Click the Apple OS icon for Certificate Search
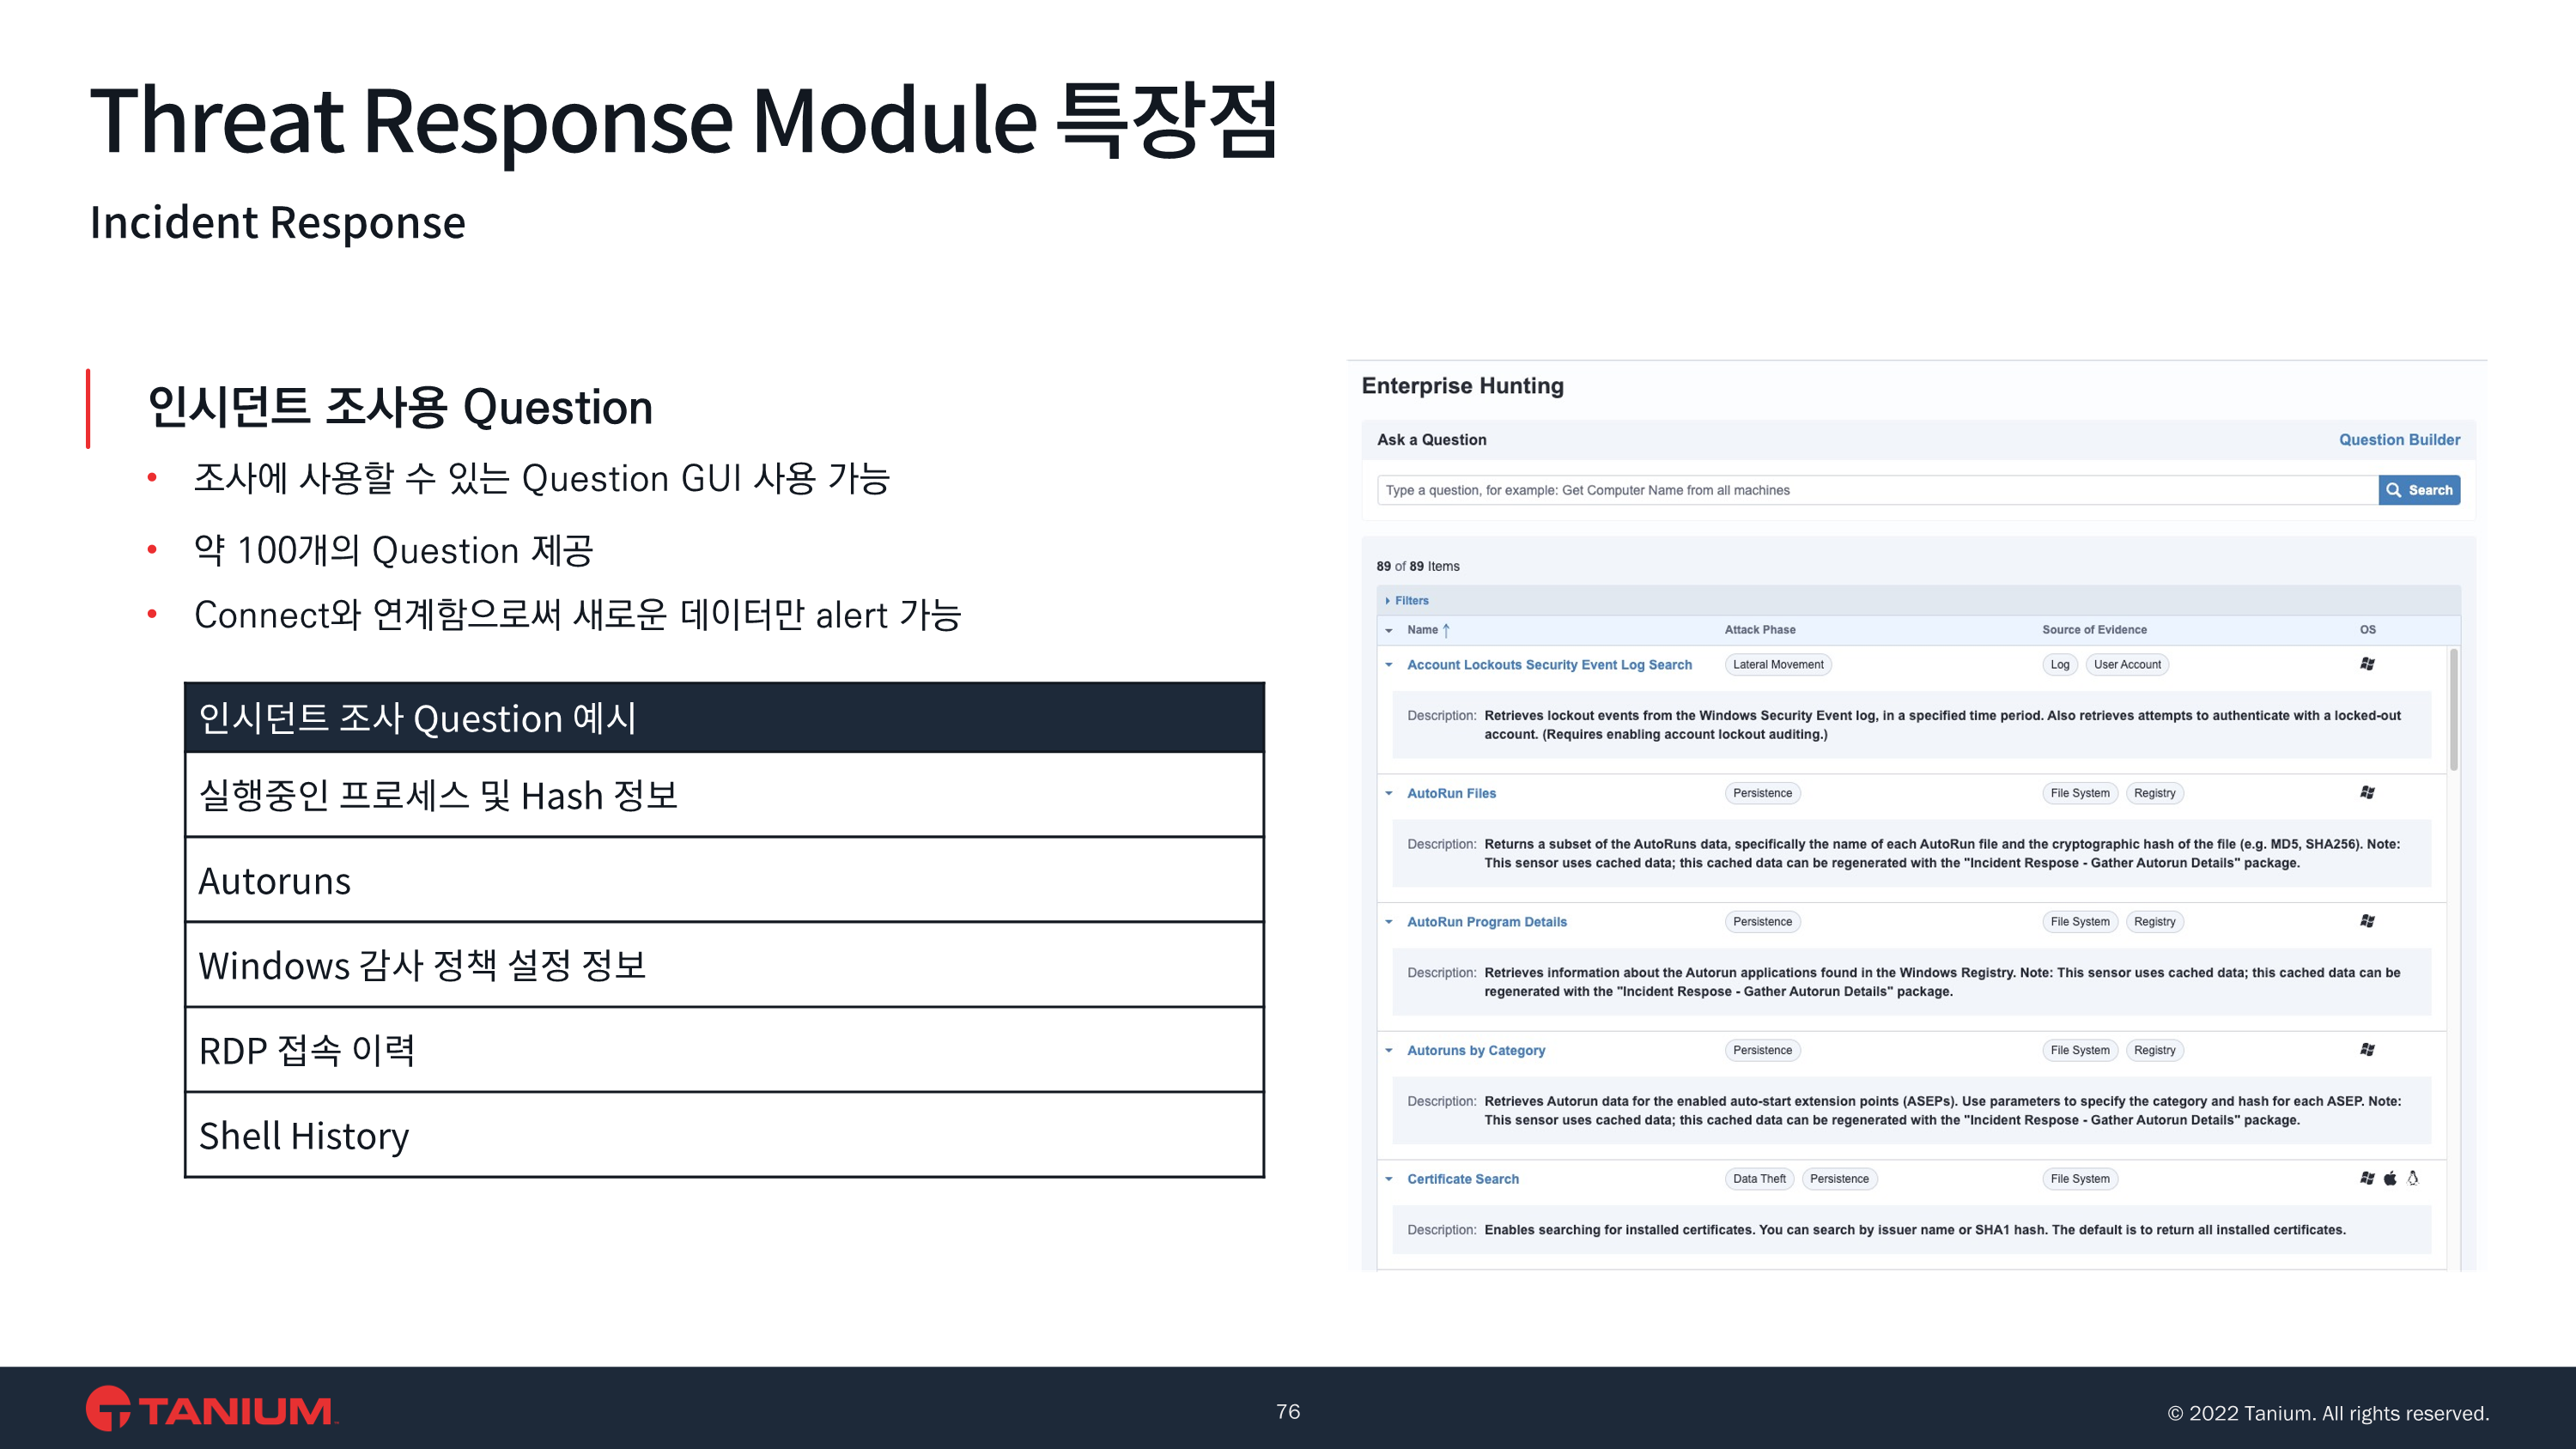2576x1449 pixels. click(x=2390, y=1178)
